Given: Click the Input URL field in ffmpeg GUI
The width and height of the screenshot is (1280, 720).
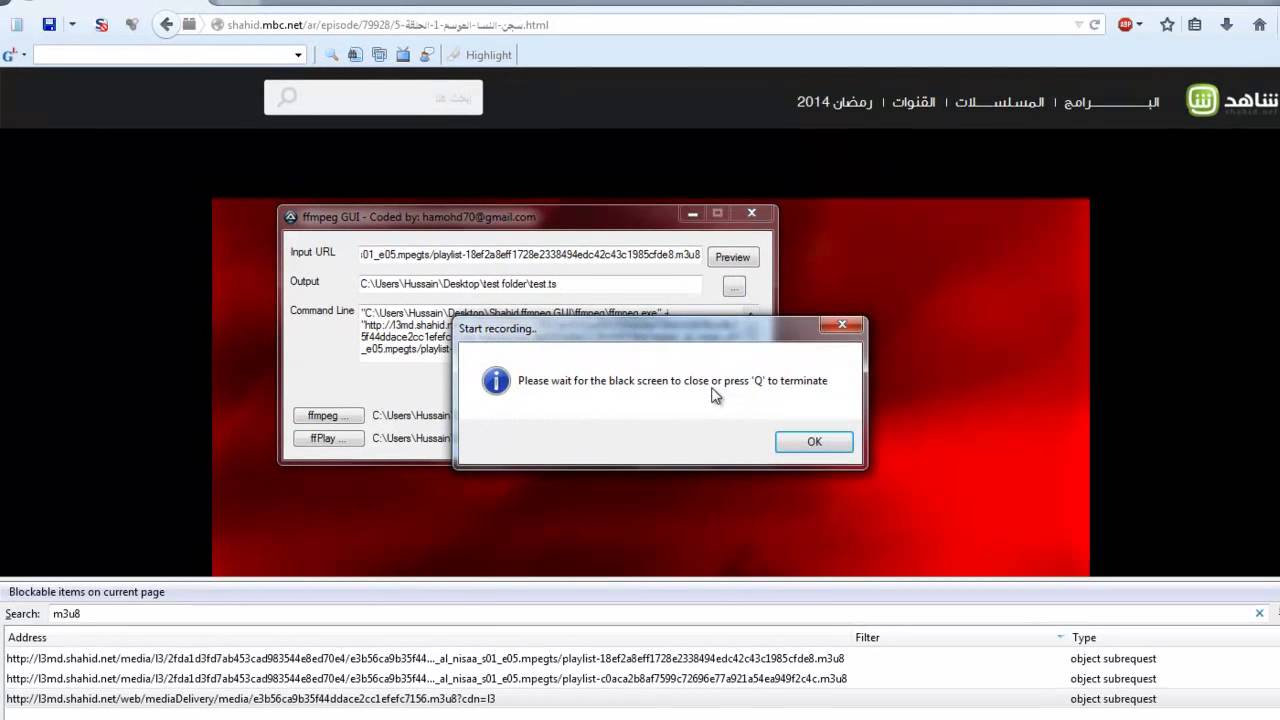Looking at the screenshot, I should (x=531, y=255).
